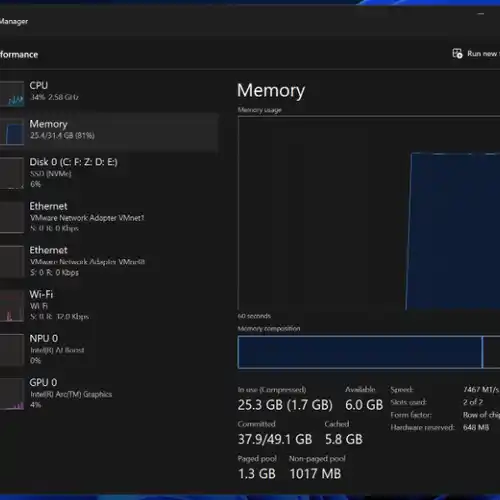Open Ethernet VMnet1 adapter entry
The height and width of the screenshot is (500, 500).
click(x=109, y=217)
